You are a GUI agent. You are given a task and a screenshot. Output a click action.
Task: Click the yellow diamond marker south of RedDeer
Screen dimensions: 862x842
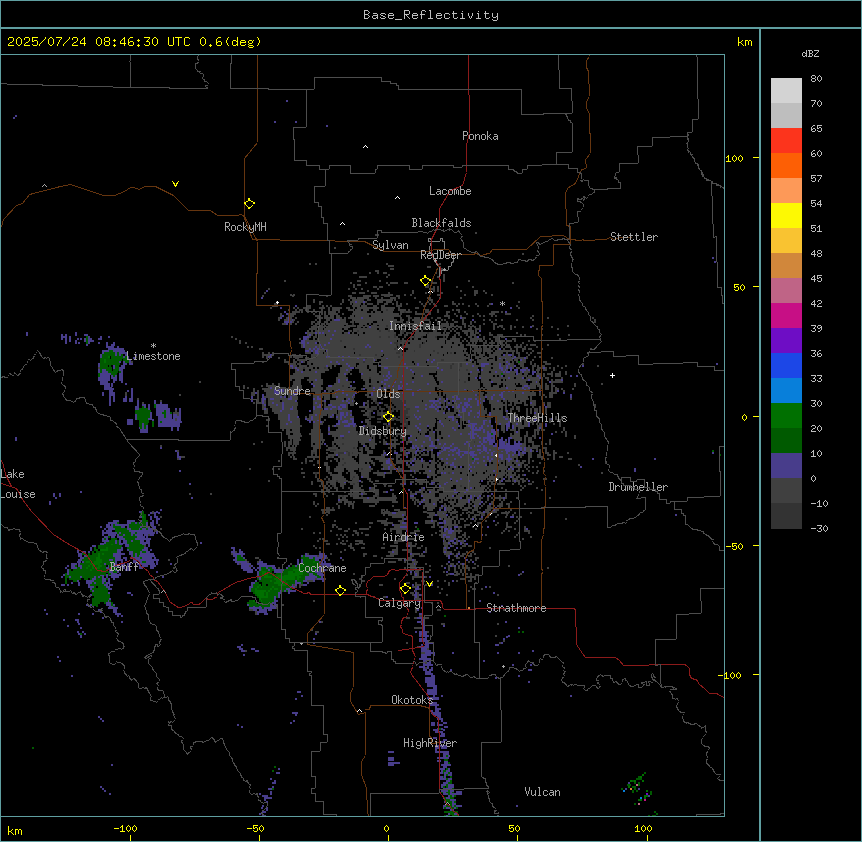click(426, 281)
